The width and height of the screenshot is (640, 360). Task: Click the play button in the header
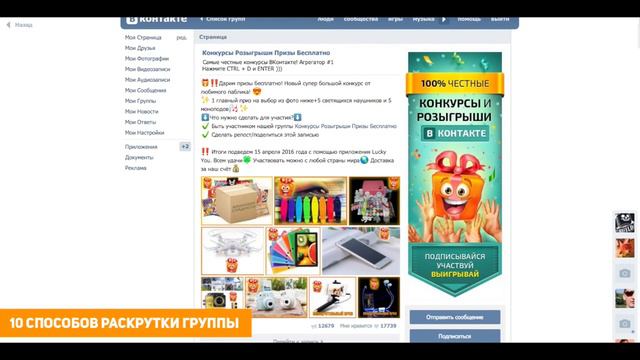pyautogui.click(x=444, y=20)
